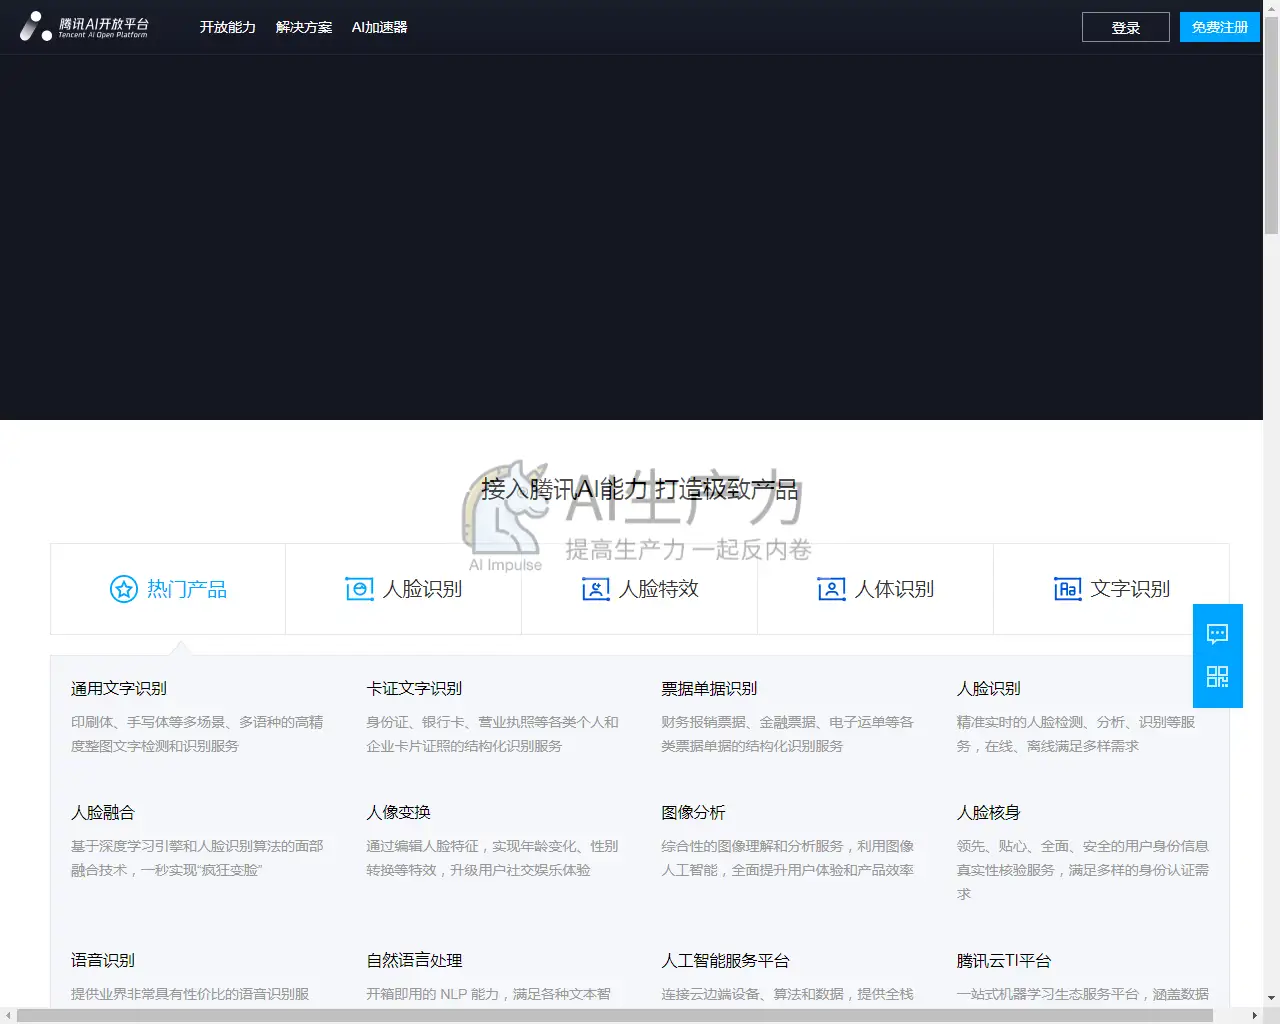This screenshot has height=1024, width=1280.
Task: Open the 开放能力 menu
Action: click(227, 27)
